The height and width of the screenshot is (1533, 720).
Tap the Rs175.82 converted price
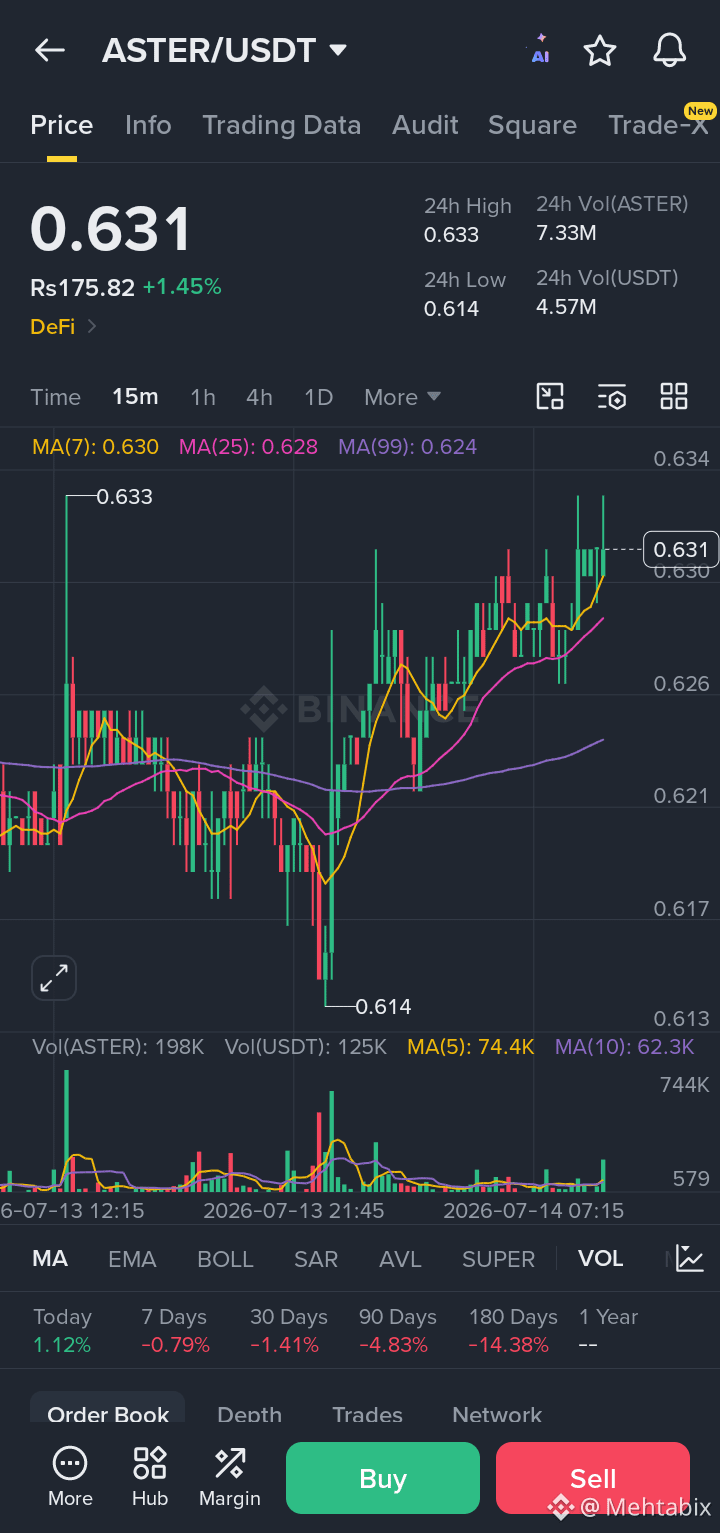tap(82, 287)
